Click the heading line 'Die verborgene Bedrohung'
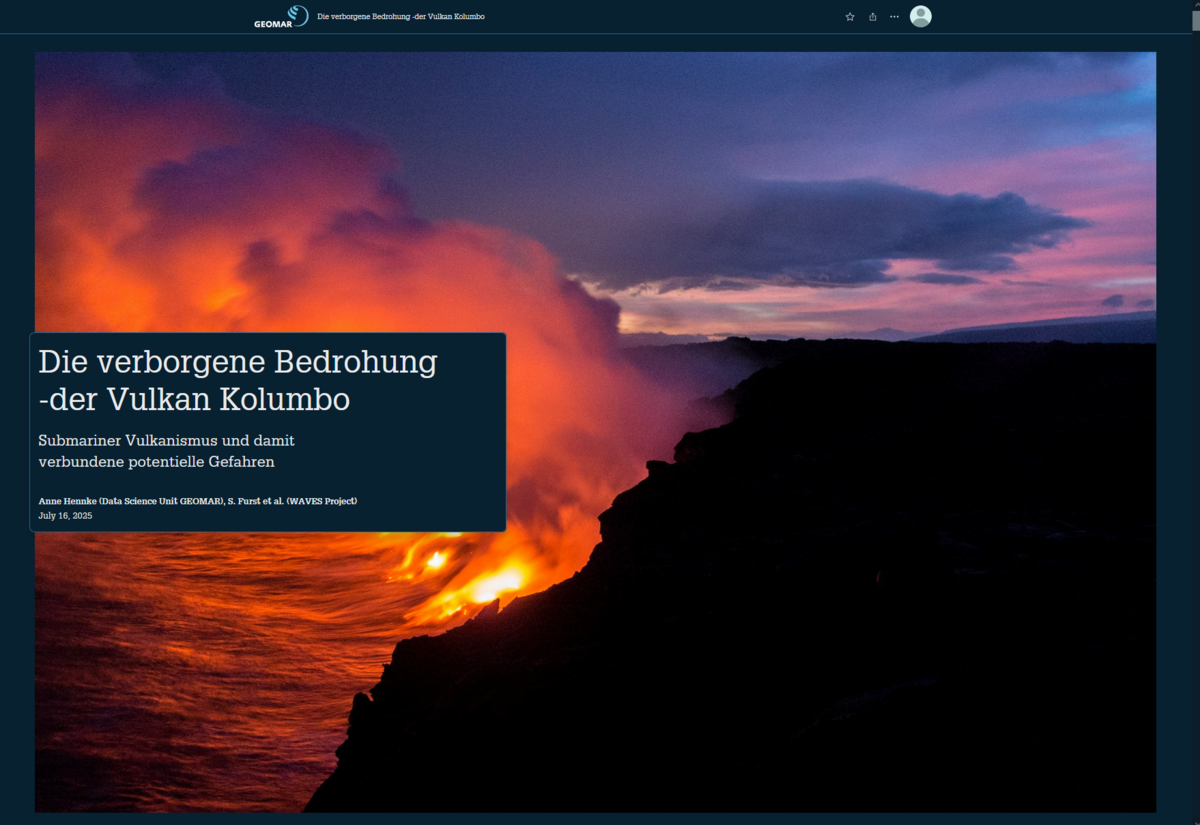The height and width of the screenshot is (825, 1200). coord(237,362)
